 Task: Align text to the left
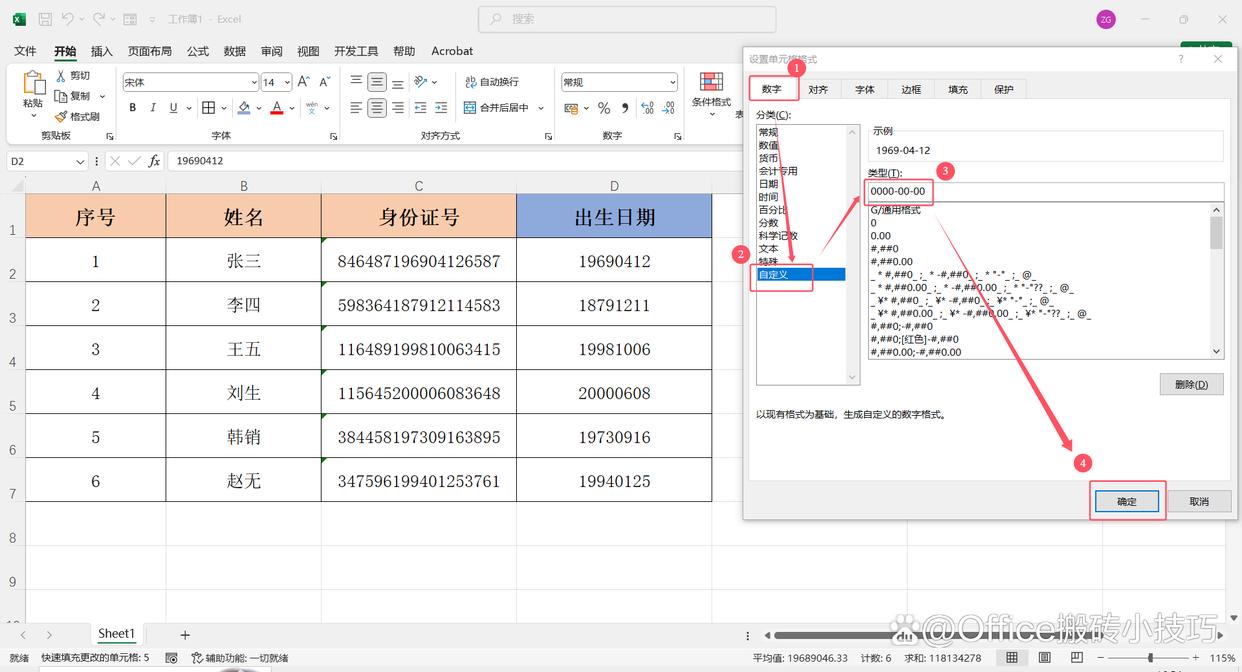click(356, 108)
